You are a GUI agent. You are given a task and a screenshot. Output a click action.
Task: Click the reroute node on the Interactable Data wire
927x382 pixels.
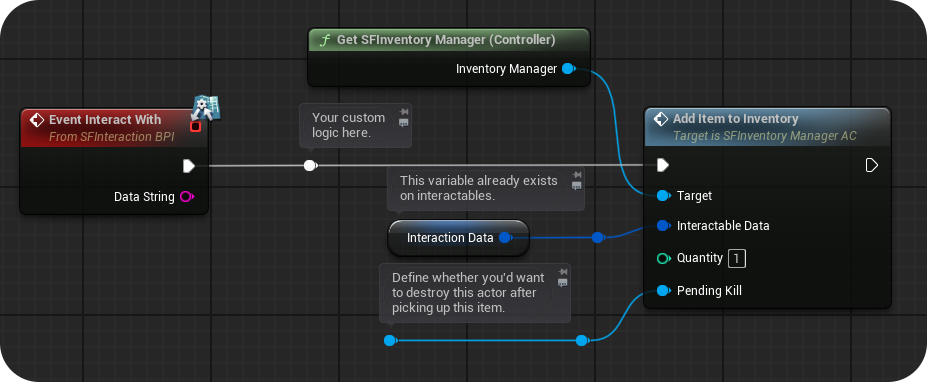598,238
